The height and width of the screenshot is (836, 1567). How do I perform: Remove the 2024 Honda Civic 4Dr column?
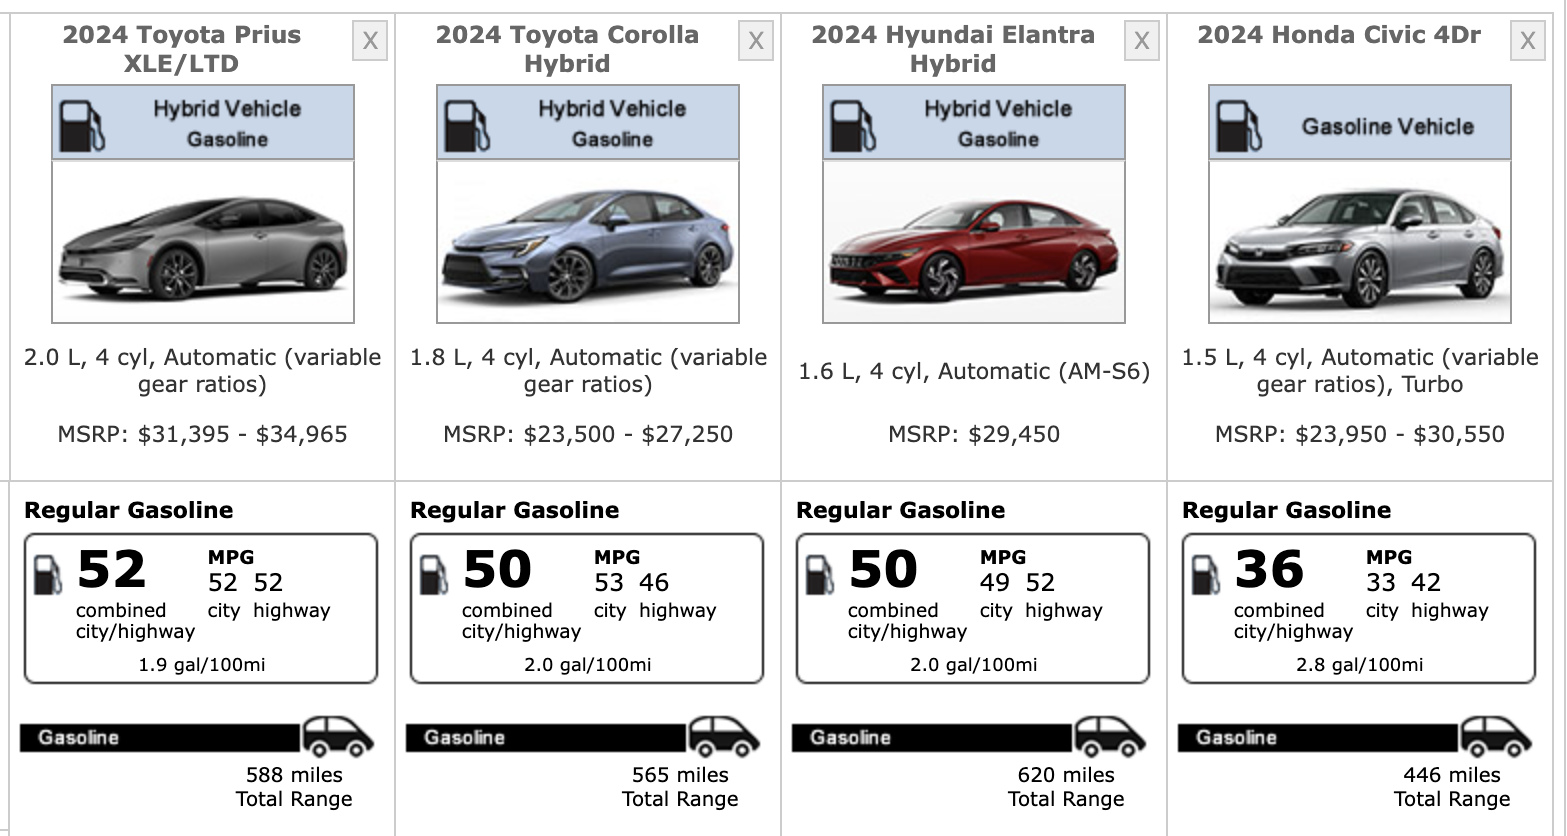click(x=1527, y=41)
